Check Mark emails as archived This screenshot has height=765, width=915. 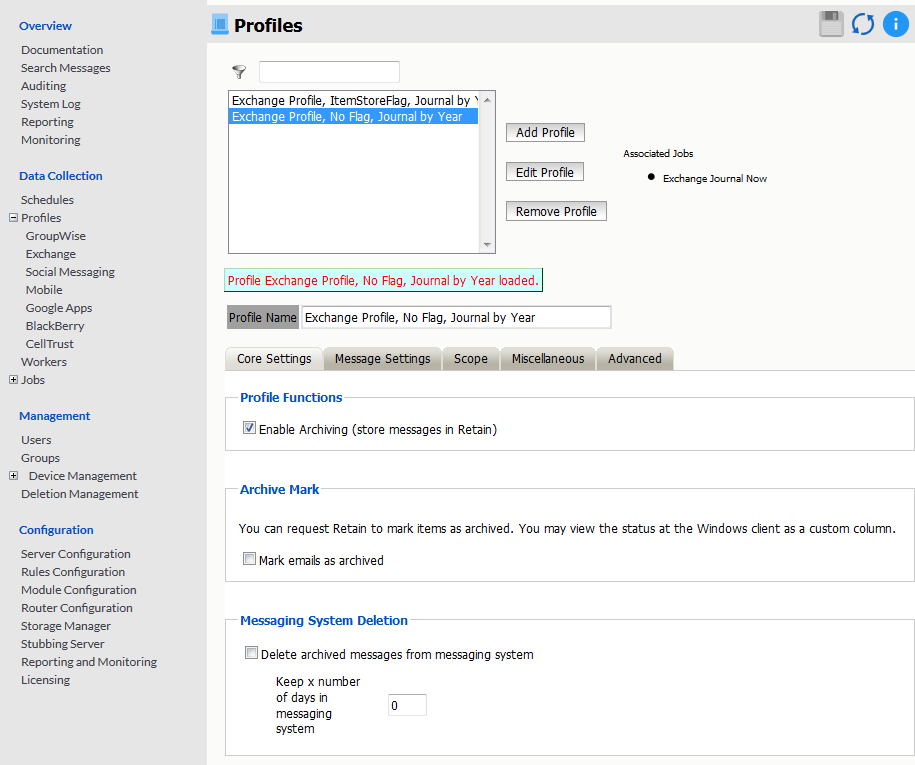(249, 560)
